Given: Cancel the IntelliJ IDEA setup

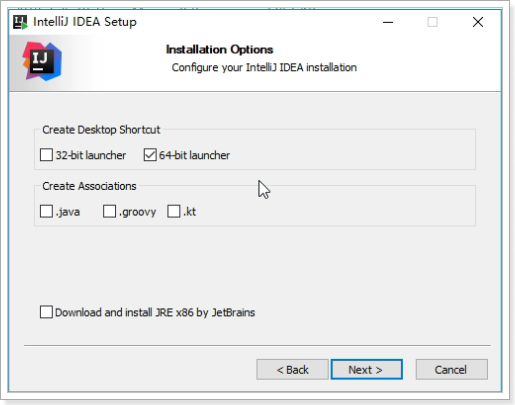Looking at the screenshot, I should [x=452, y=369].
